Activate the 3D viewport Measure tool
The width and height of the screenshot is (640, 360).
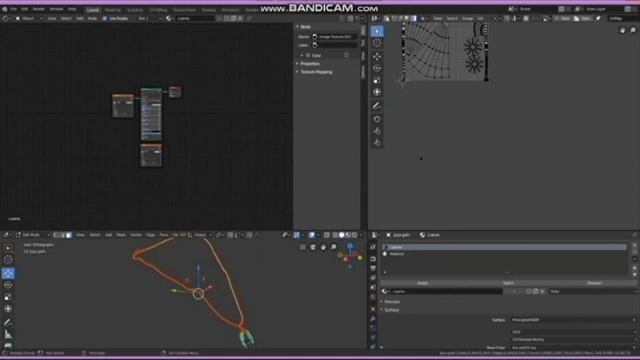point(8,334)
